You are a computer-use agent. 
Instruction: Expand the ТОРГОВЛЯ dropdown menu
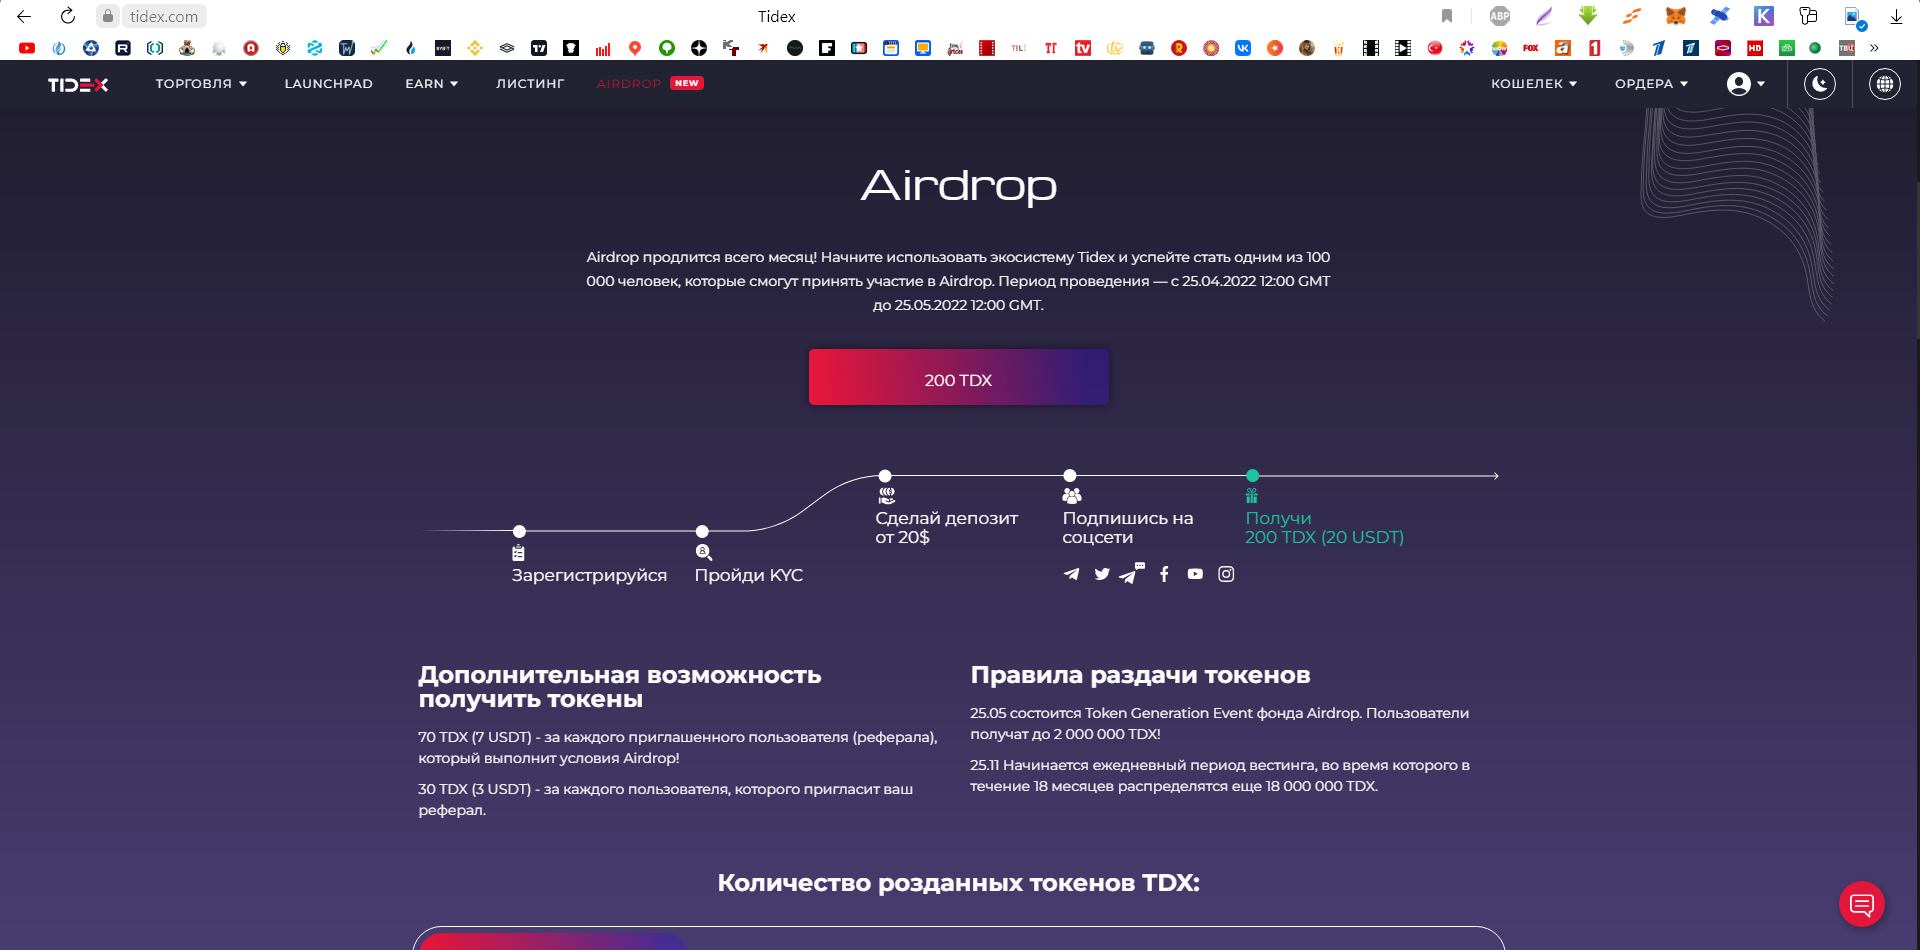click(201, 84)
